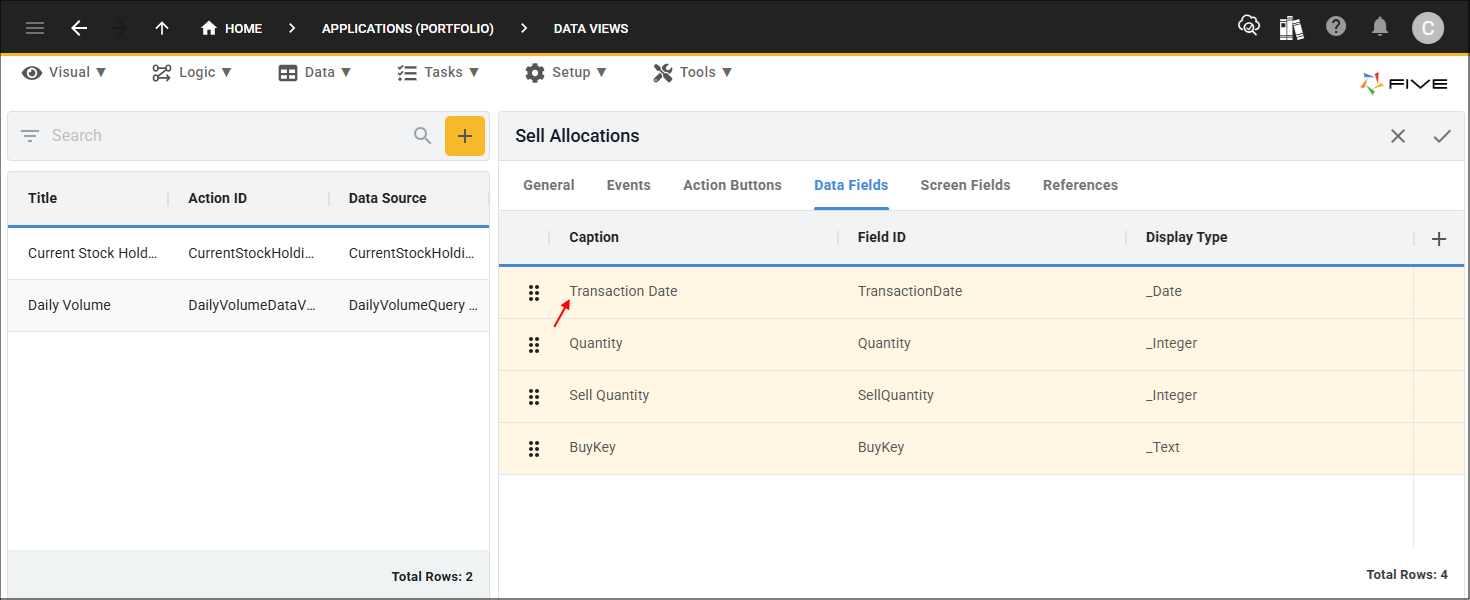The image size is (1470, 600).
Task: Switch to the Screen Fields tab
Action: tap(966, 185)
